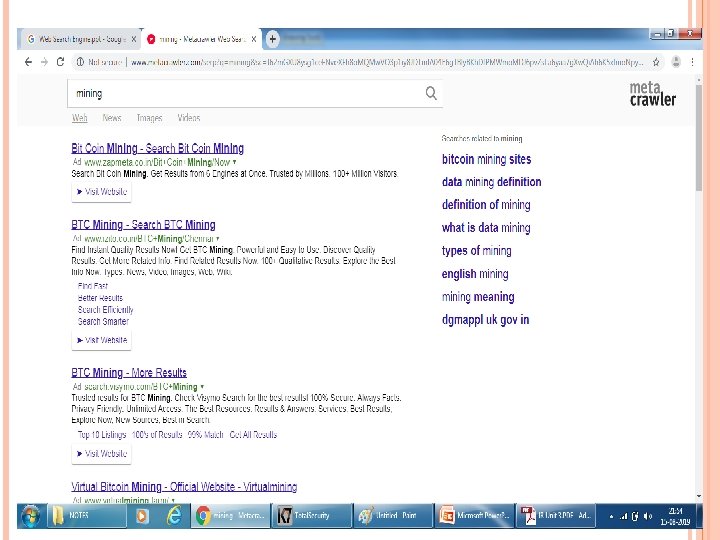Image resolution: width=720 pixels, height=540 pixels.
Task: Click the meta crawler logo
Action: pos(652,94)
